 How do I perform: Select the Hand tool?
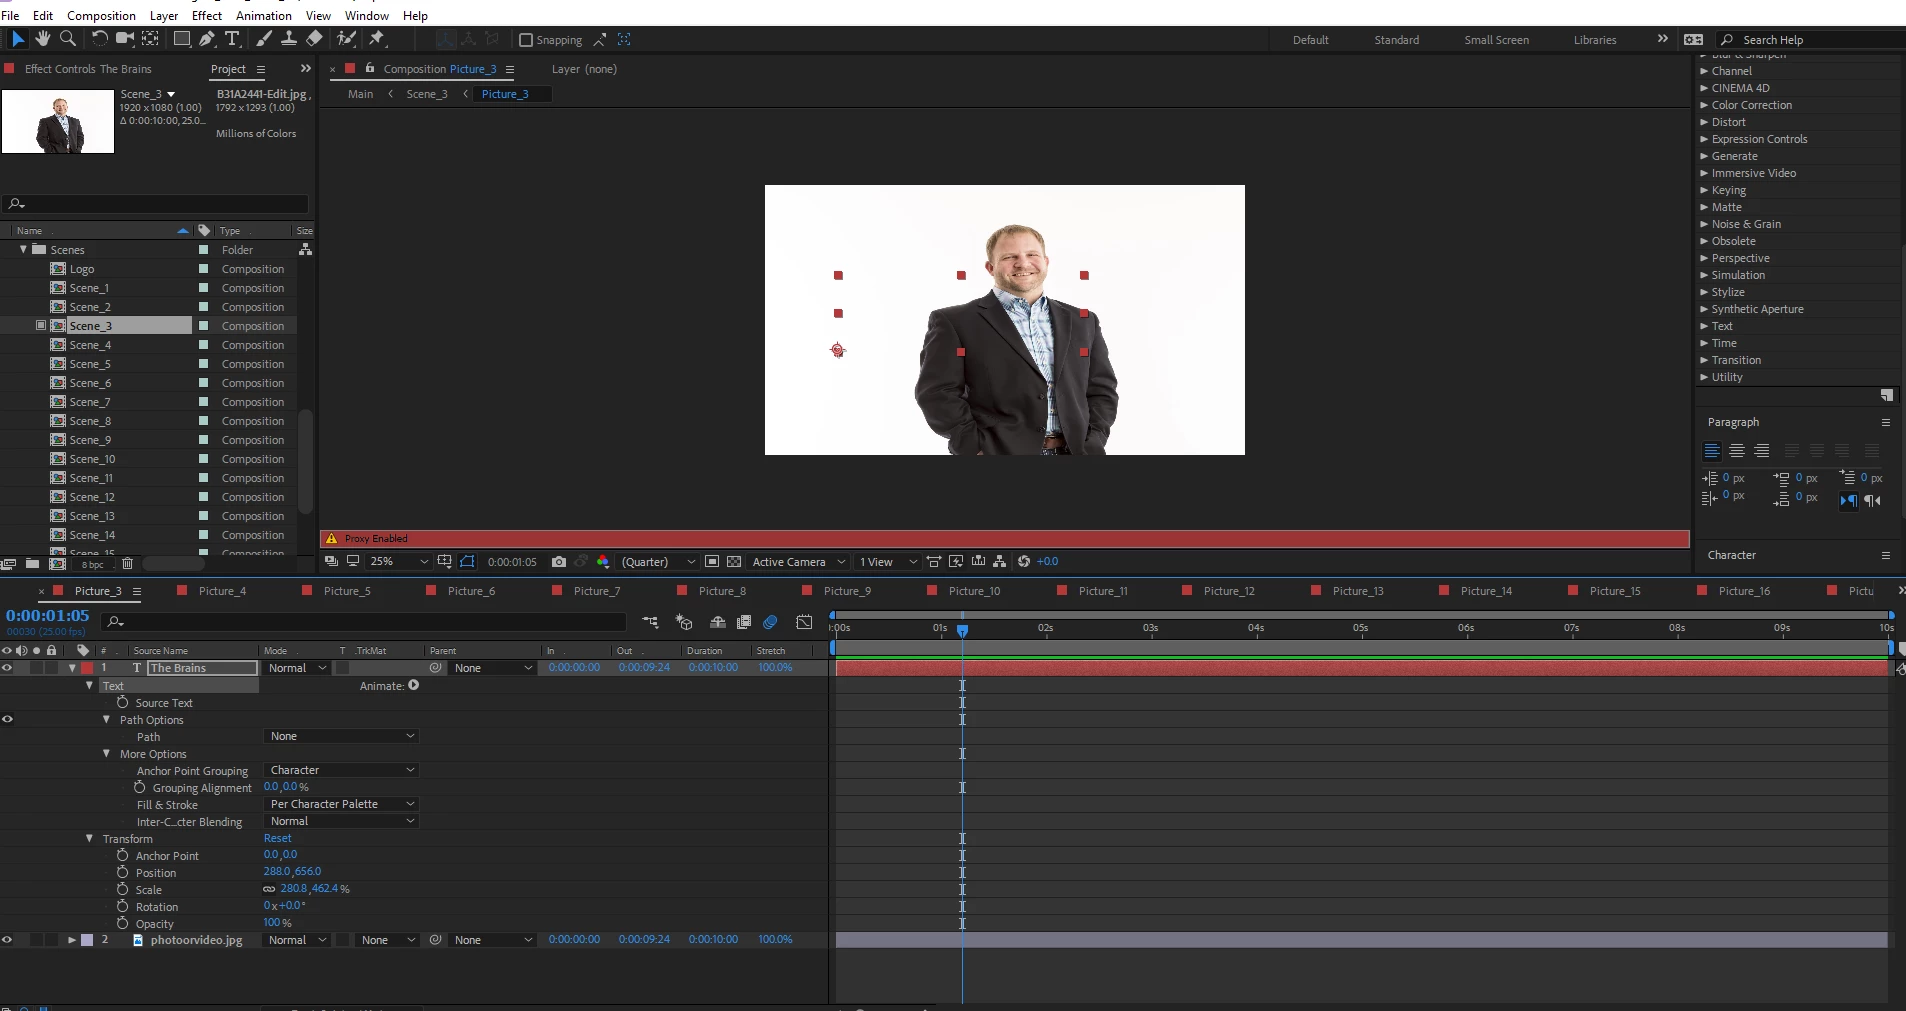pyautogui.click(x=42, y=38)
